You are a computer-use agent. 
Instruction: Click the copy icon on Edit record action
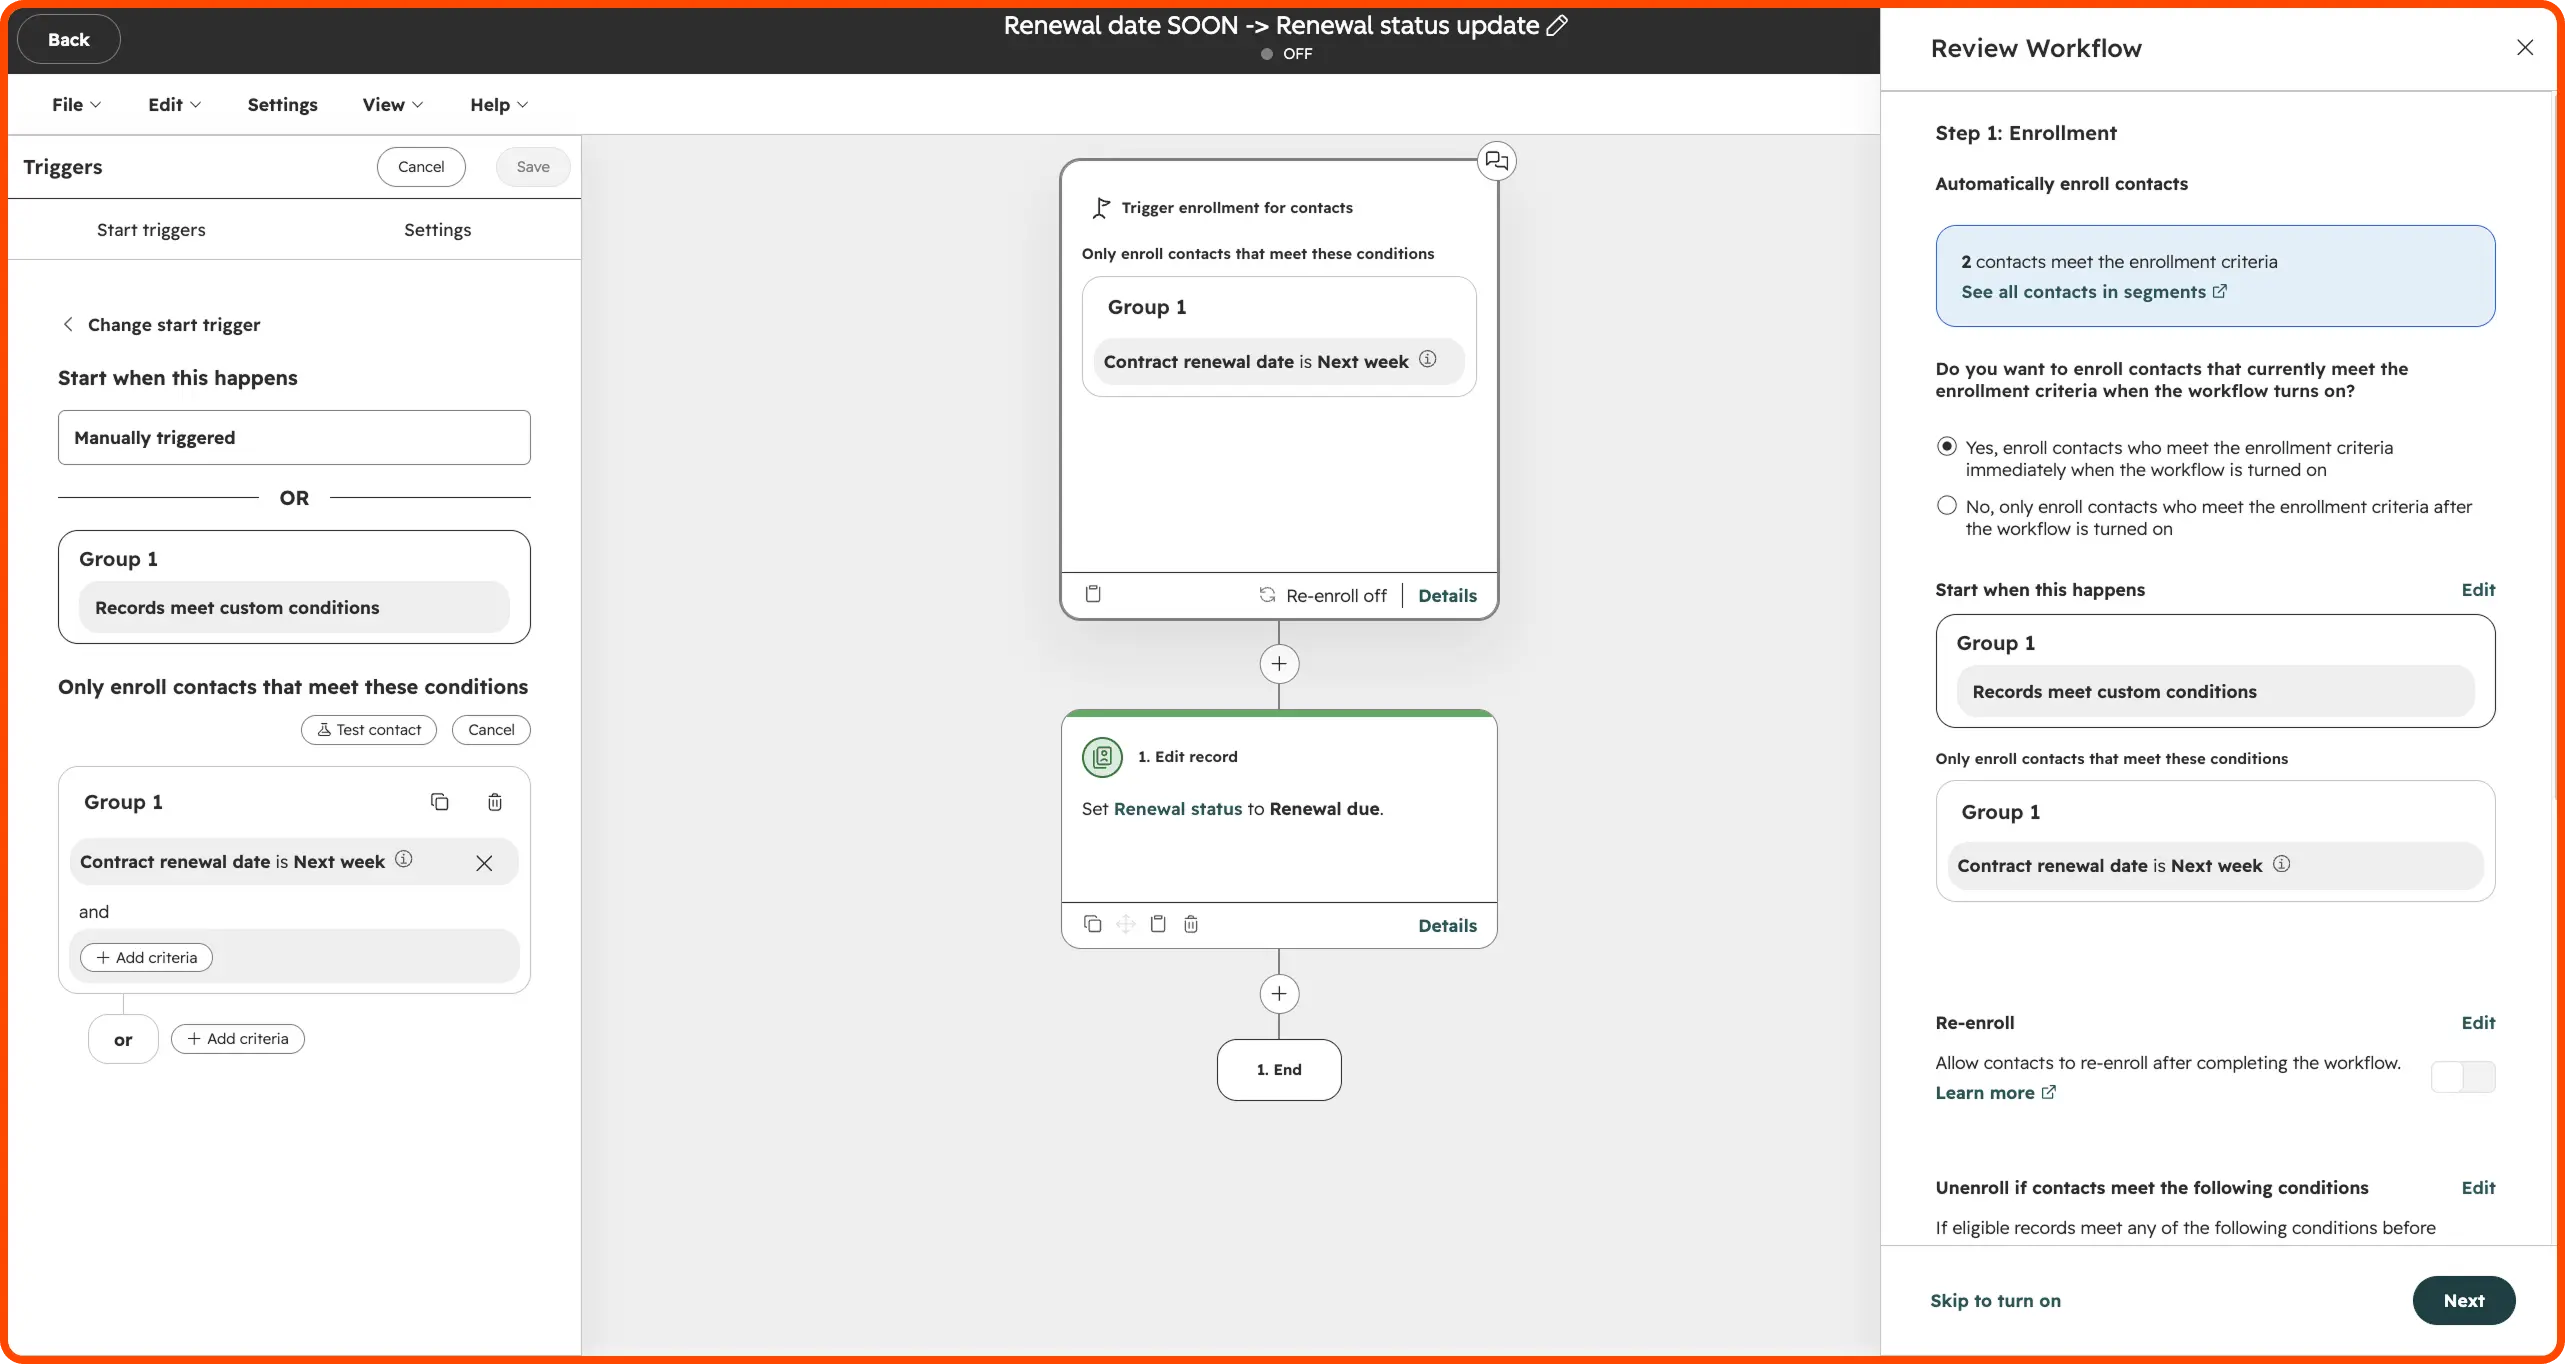point(1093,924)
